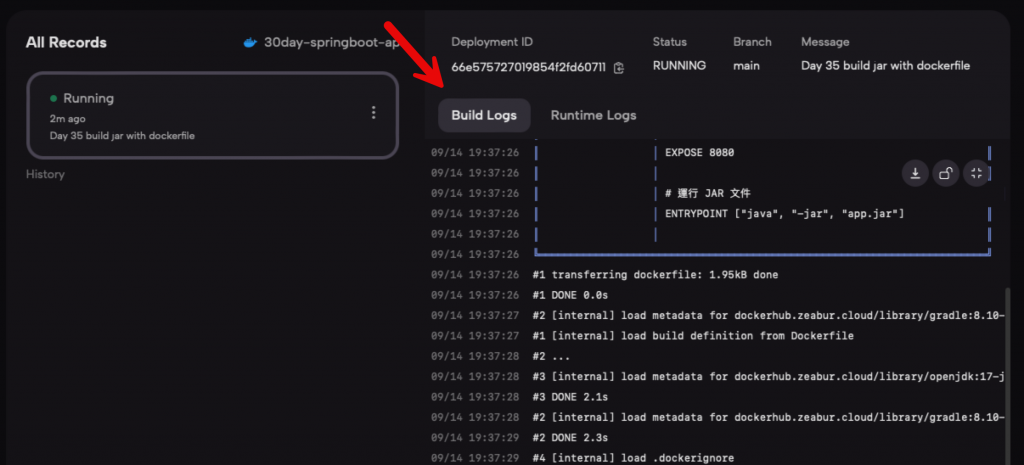
Task: Click the 30day-springboot service name
Action: (331, 42)
